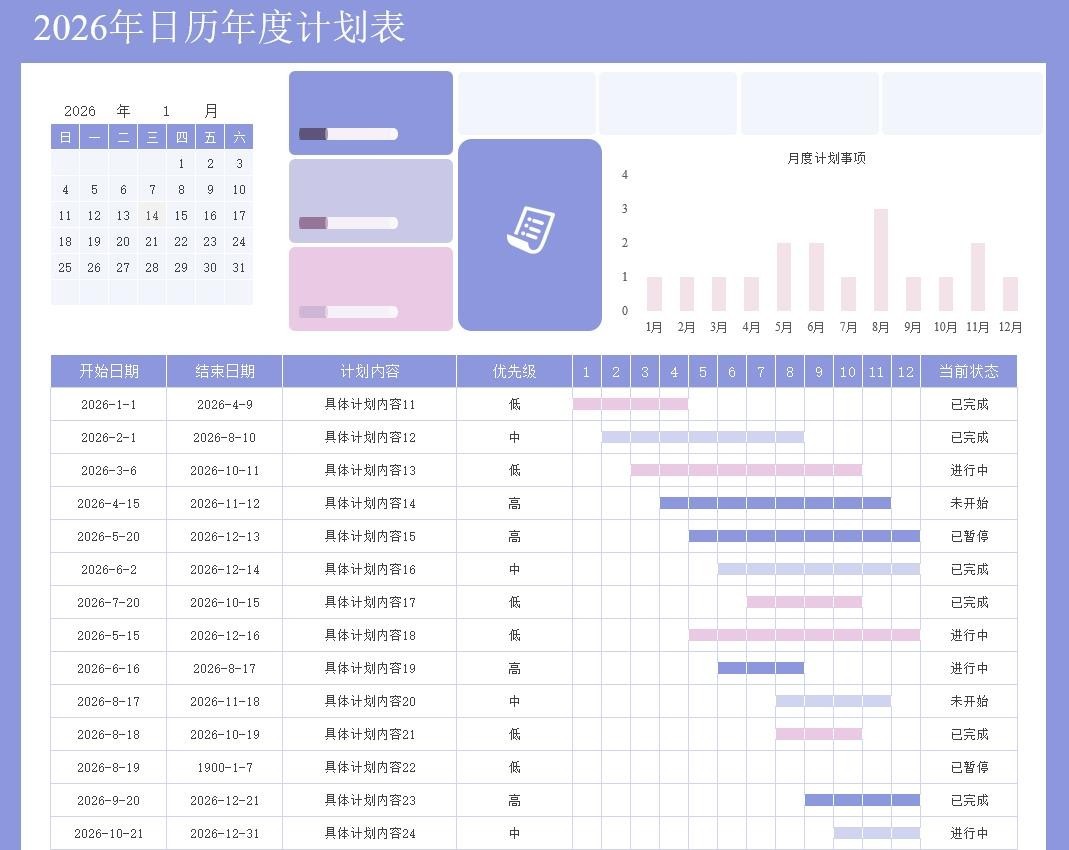Select day 14 in the January calendar
The height and width of the screenshot is (850, 1069).
click(152, 216)
